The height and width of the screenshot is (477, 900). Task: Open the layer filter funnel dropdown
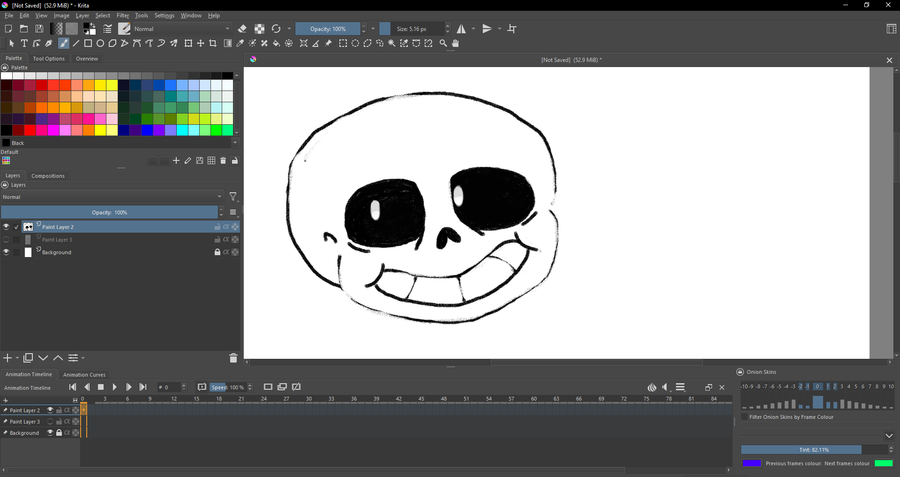point(233,197)
